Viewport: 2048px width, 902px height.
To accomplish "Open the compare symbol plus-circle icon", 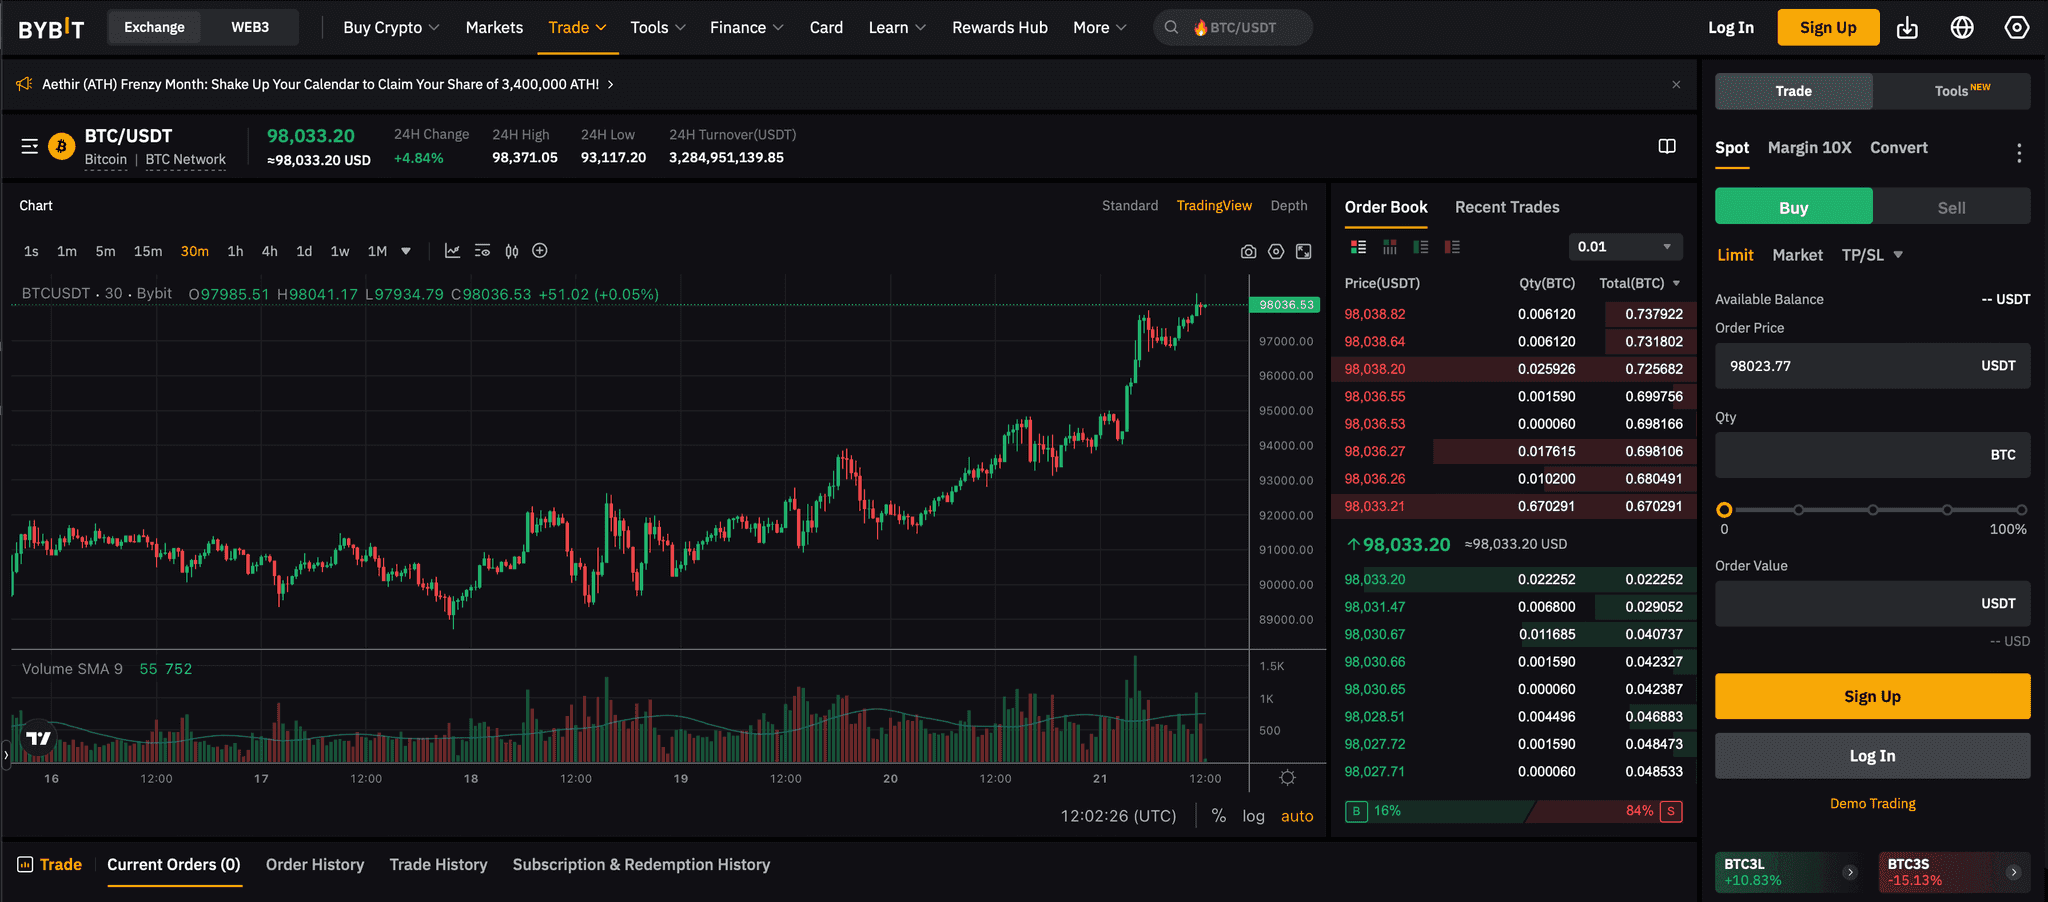I will click(x=541, y=251).
